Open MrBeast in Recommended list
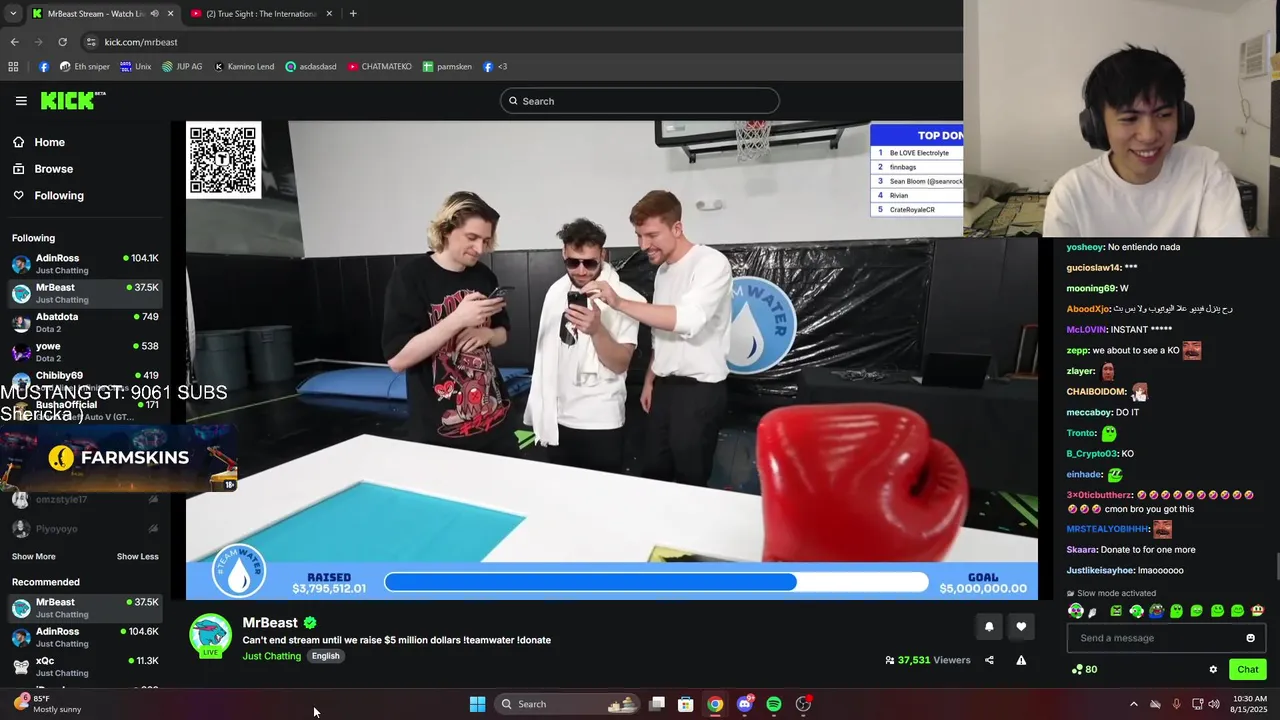The image size is (1280, 720). point(85,608)
